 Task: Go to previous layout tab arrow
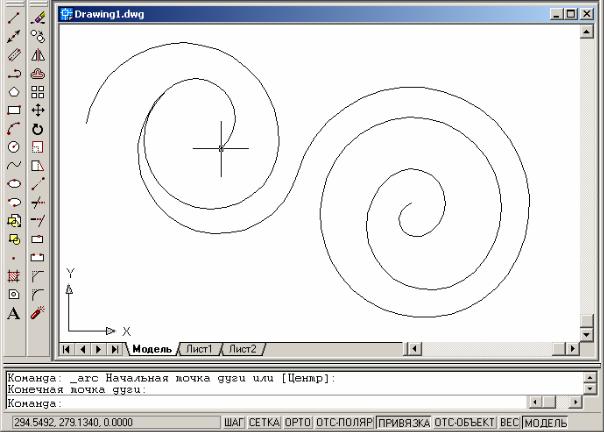point(82,349)
